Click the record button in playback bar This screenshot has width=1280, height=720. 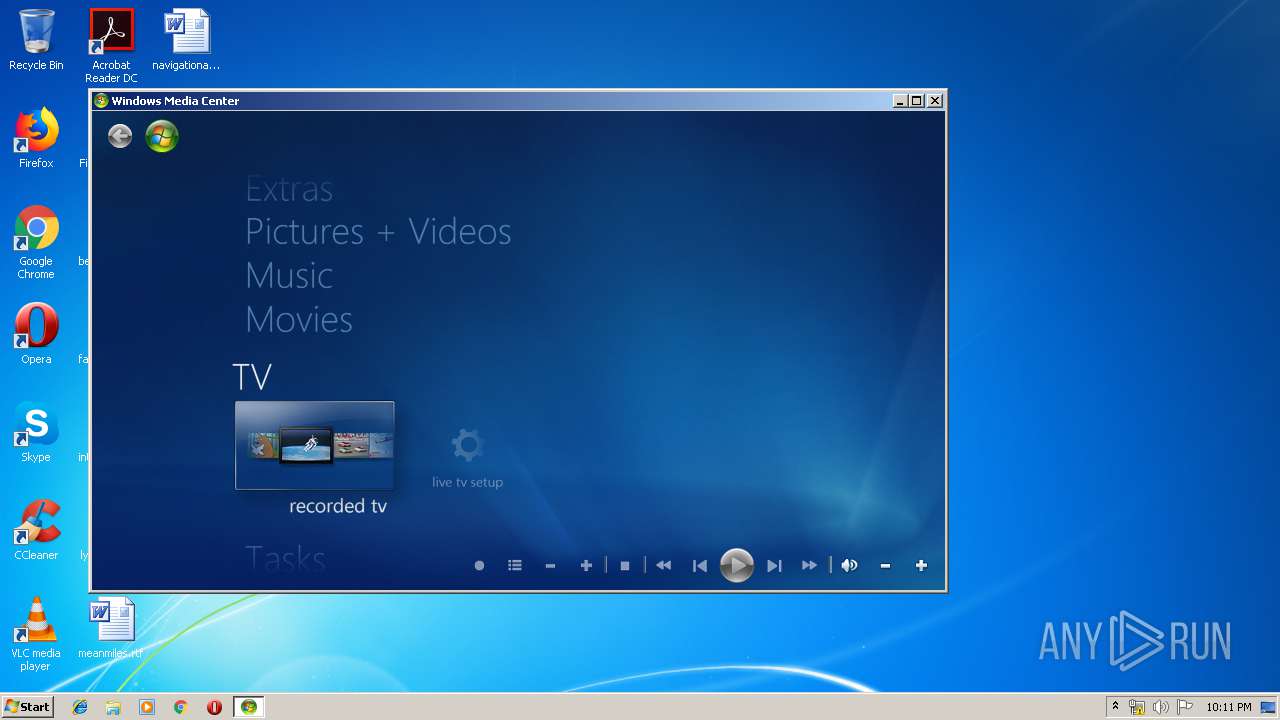[479, 566]
